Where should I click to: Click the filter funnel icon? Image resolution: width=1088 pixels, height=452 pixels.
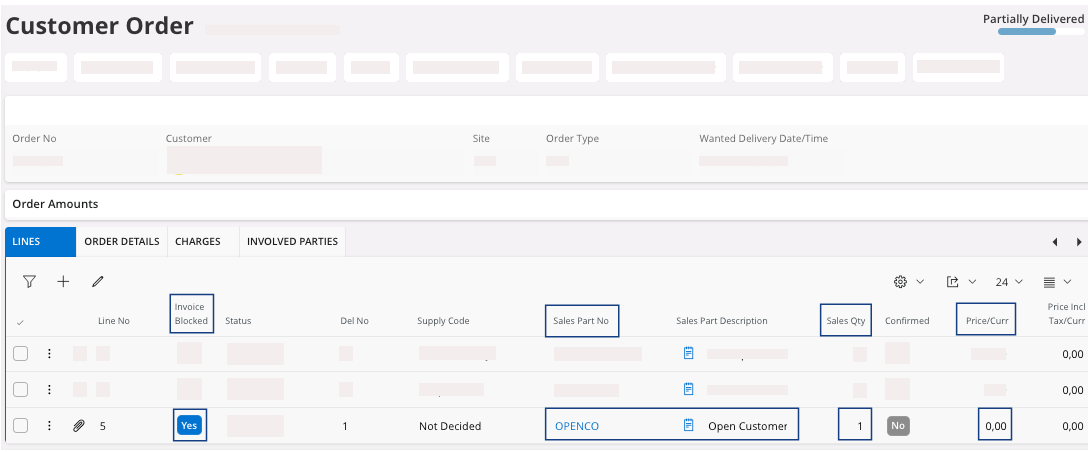click(29, 282)
